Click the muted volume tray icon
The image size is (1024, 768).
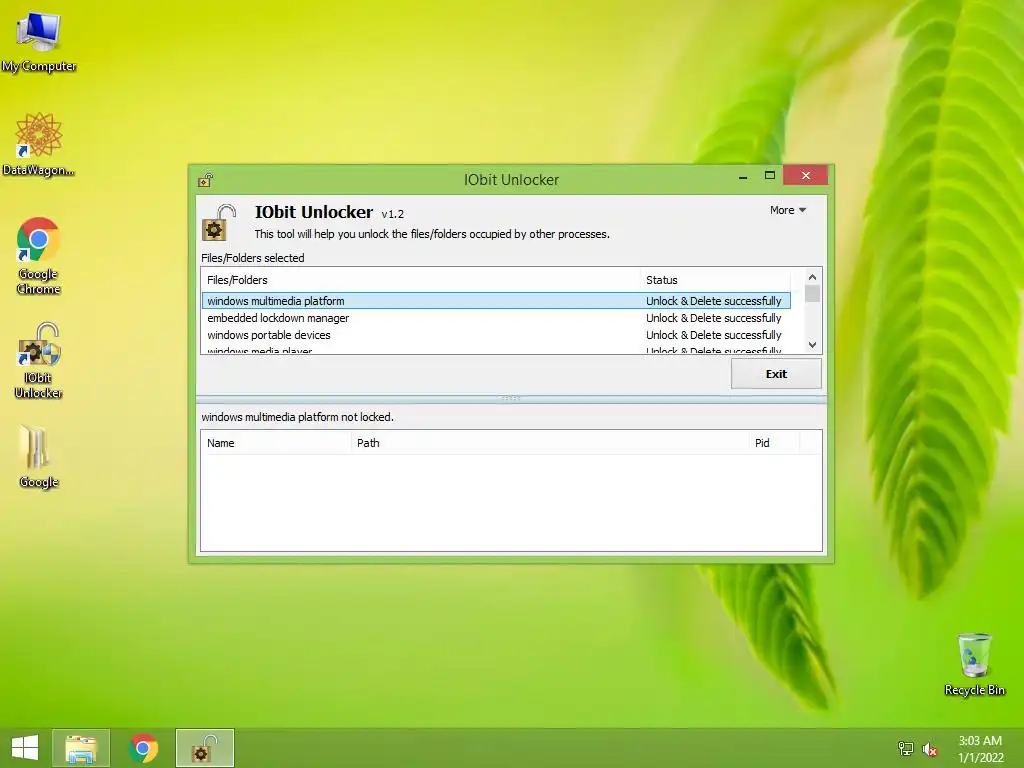click(930, 749)
